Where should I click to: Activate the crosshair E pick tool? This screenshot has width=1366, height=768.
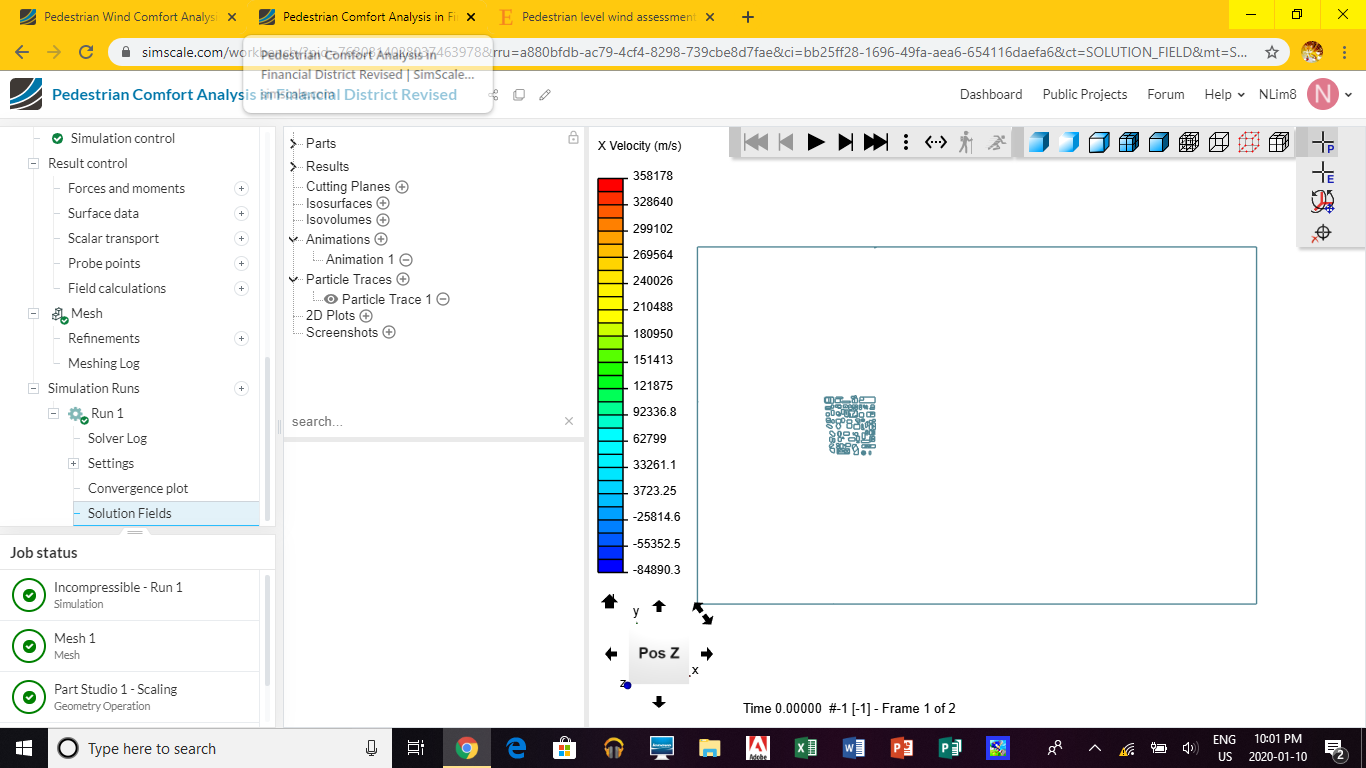[1323, 172]
